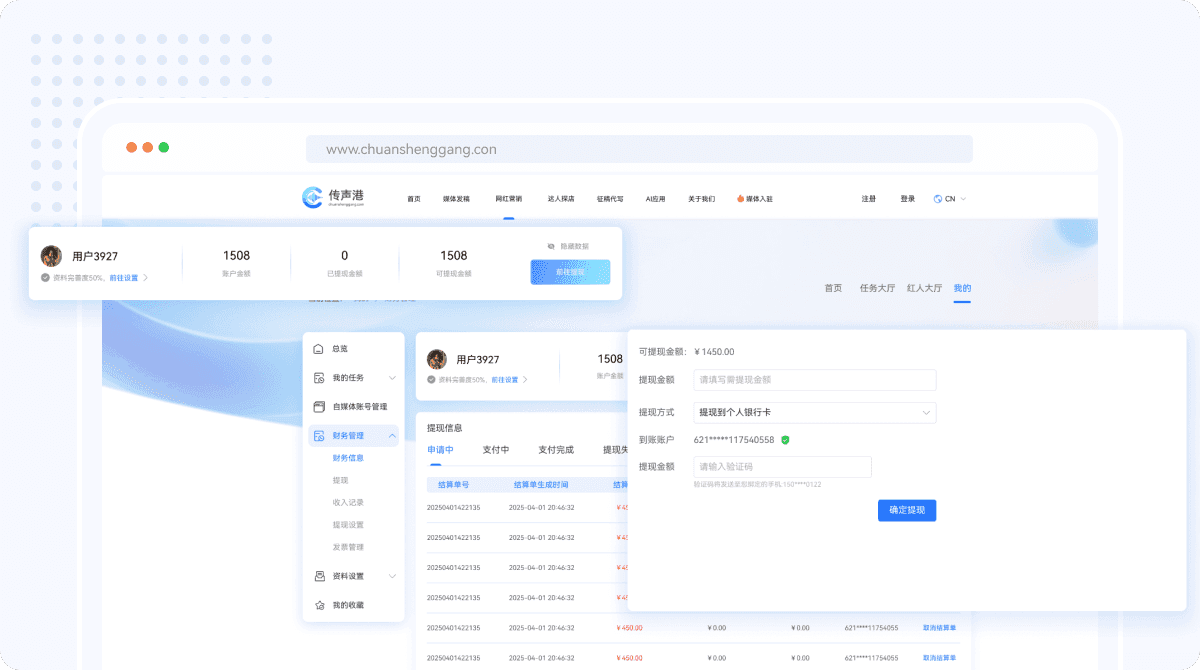Click the 自媒体账号管理 sidebar icon
This screenshot has width=1200, height=670.
pyautogui.click(x=319, y=407)
